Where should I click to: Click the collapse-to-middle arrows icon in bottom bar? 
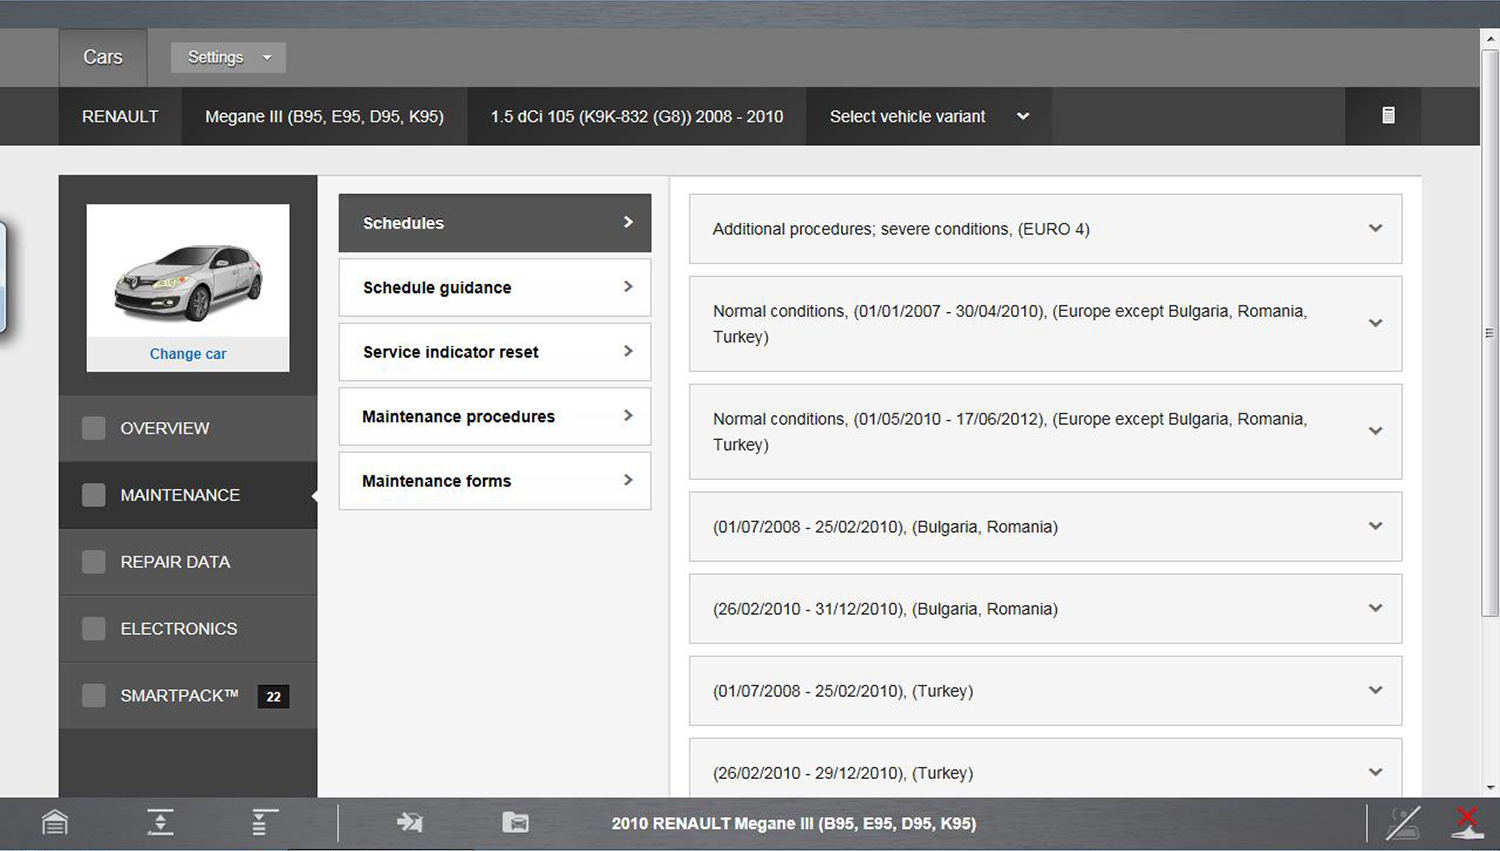click(160, 823)
